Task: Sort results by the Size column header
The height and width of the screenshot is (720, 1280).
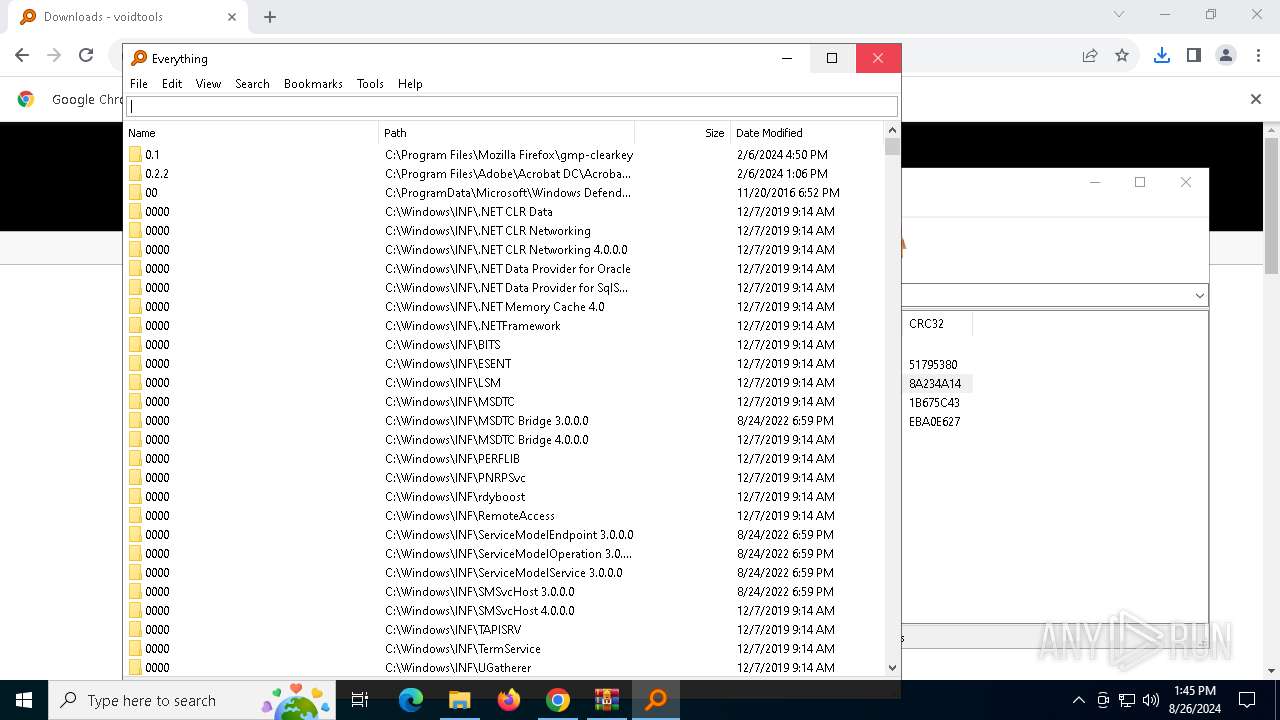Action: click(682, 133)
